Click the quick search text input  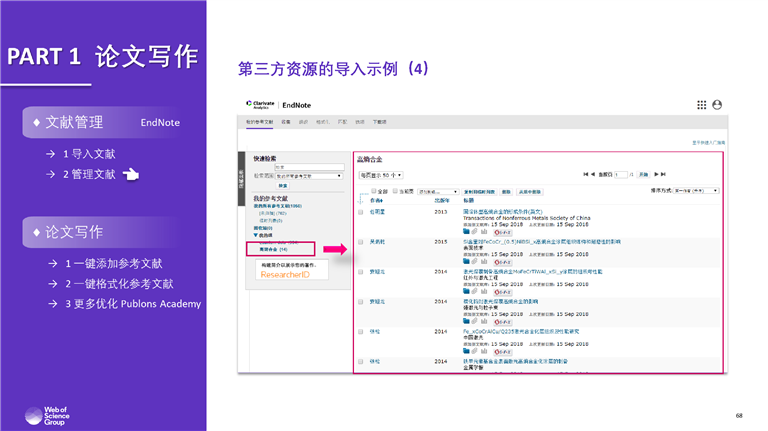click(x=310, y=167)
